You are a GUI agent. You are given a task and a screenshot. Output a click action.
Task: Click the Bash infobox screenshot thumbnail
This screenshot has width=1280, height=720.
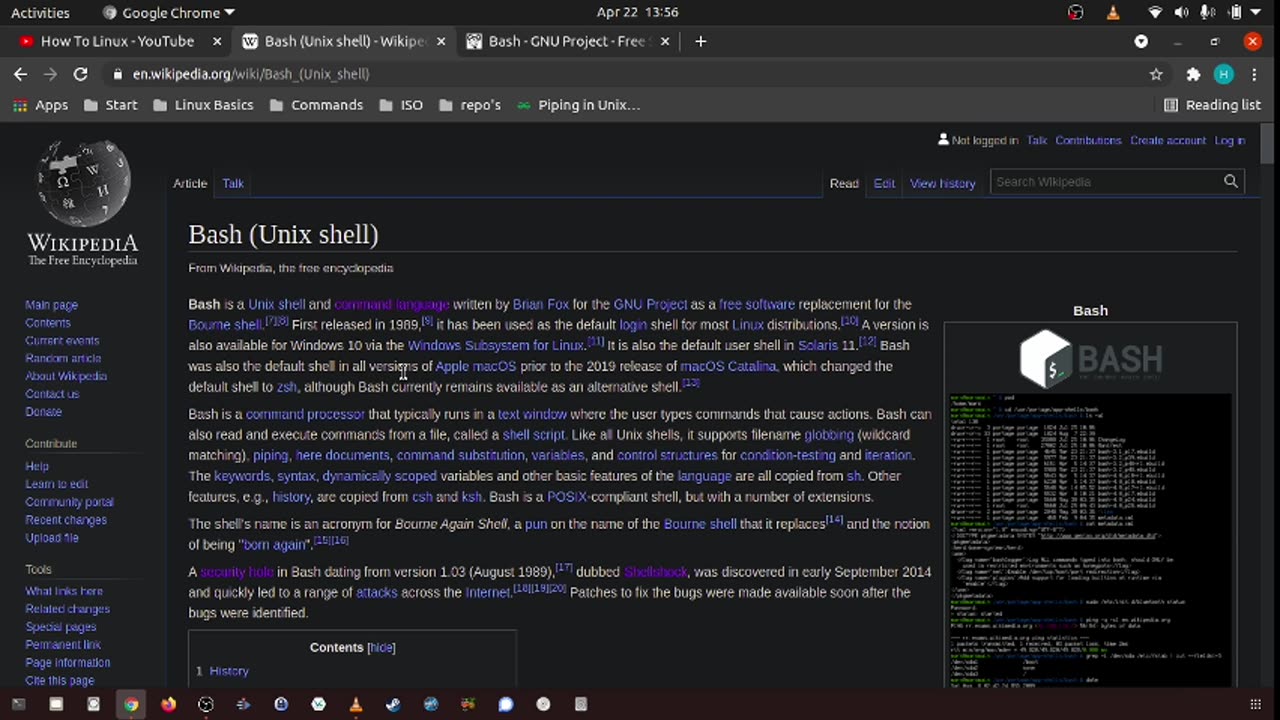[x=1090, y=540]
